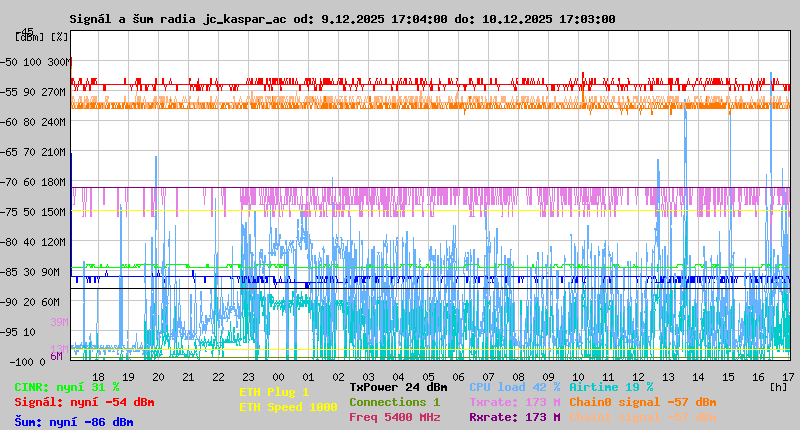Click the Freq 5400 MHz legend label
Screen dimensions: 800x430
[394, 417]
